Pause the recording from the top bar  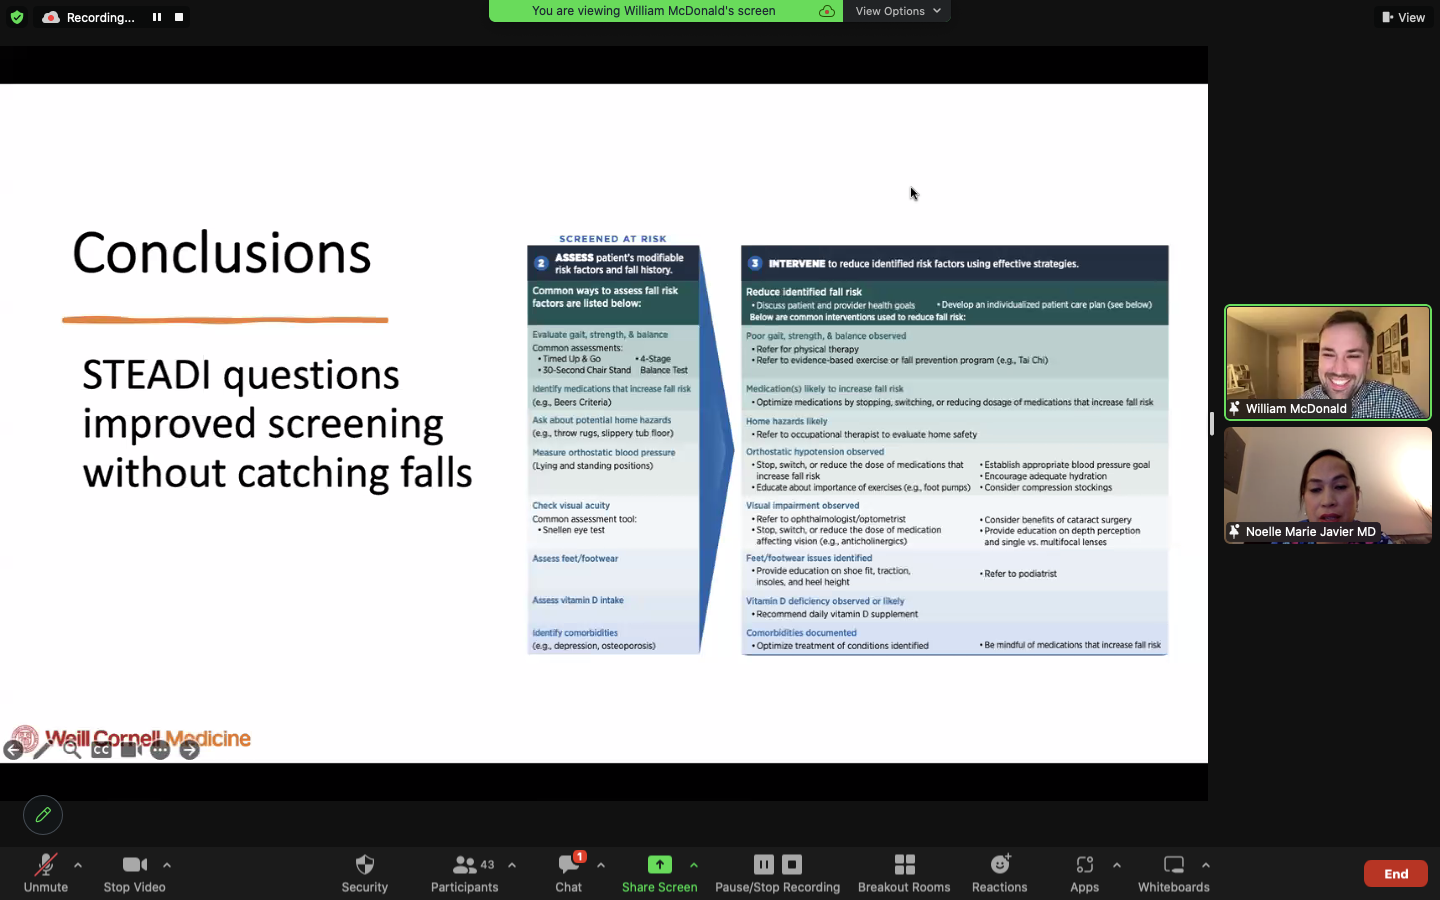[157, 17]
